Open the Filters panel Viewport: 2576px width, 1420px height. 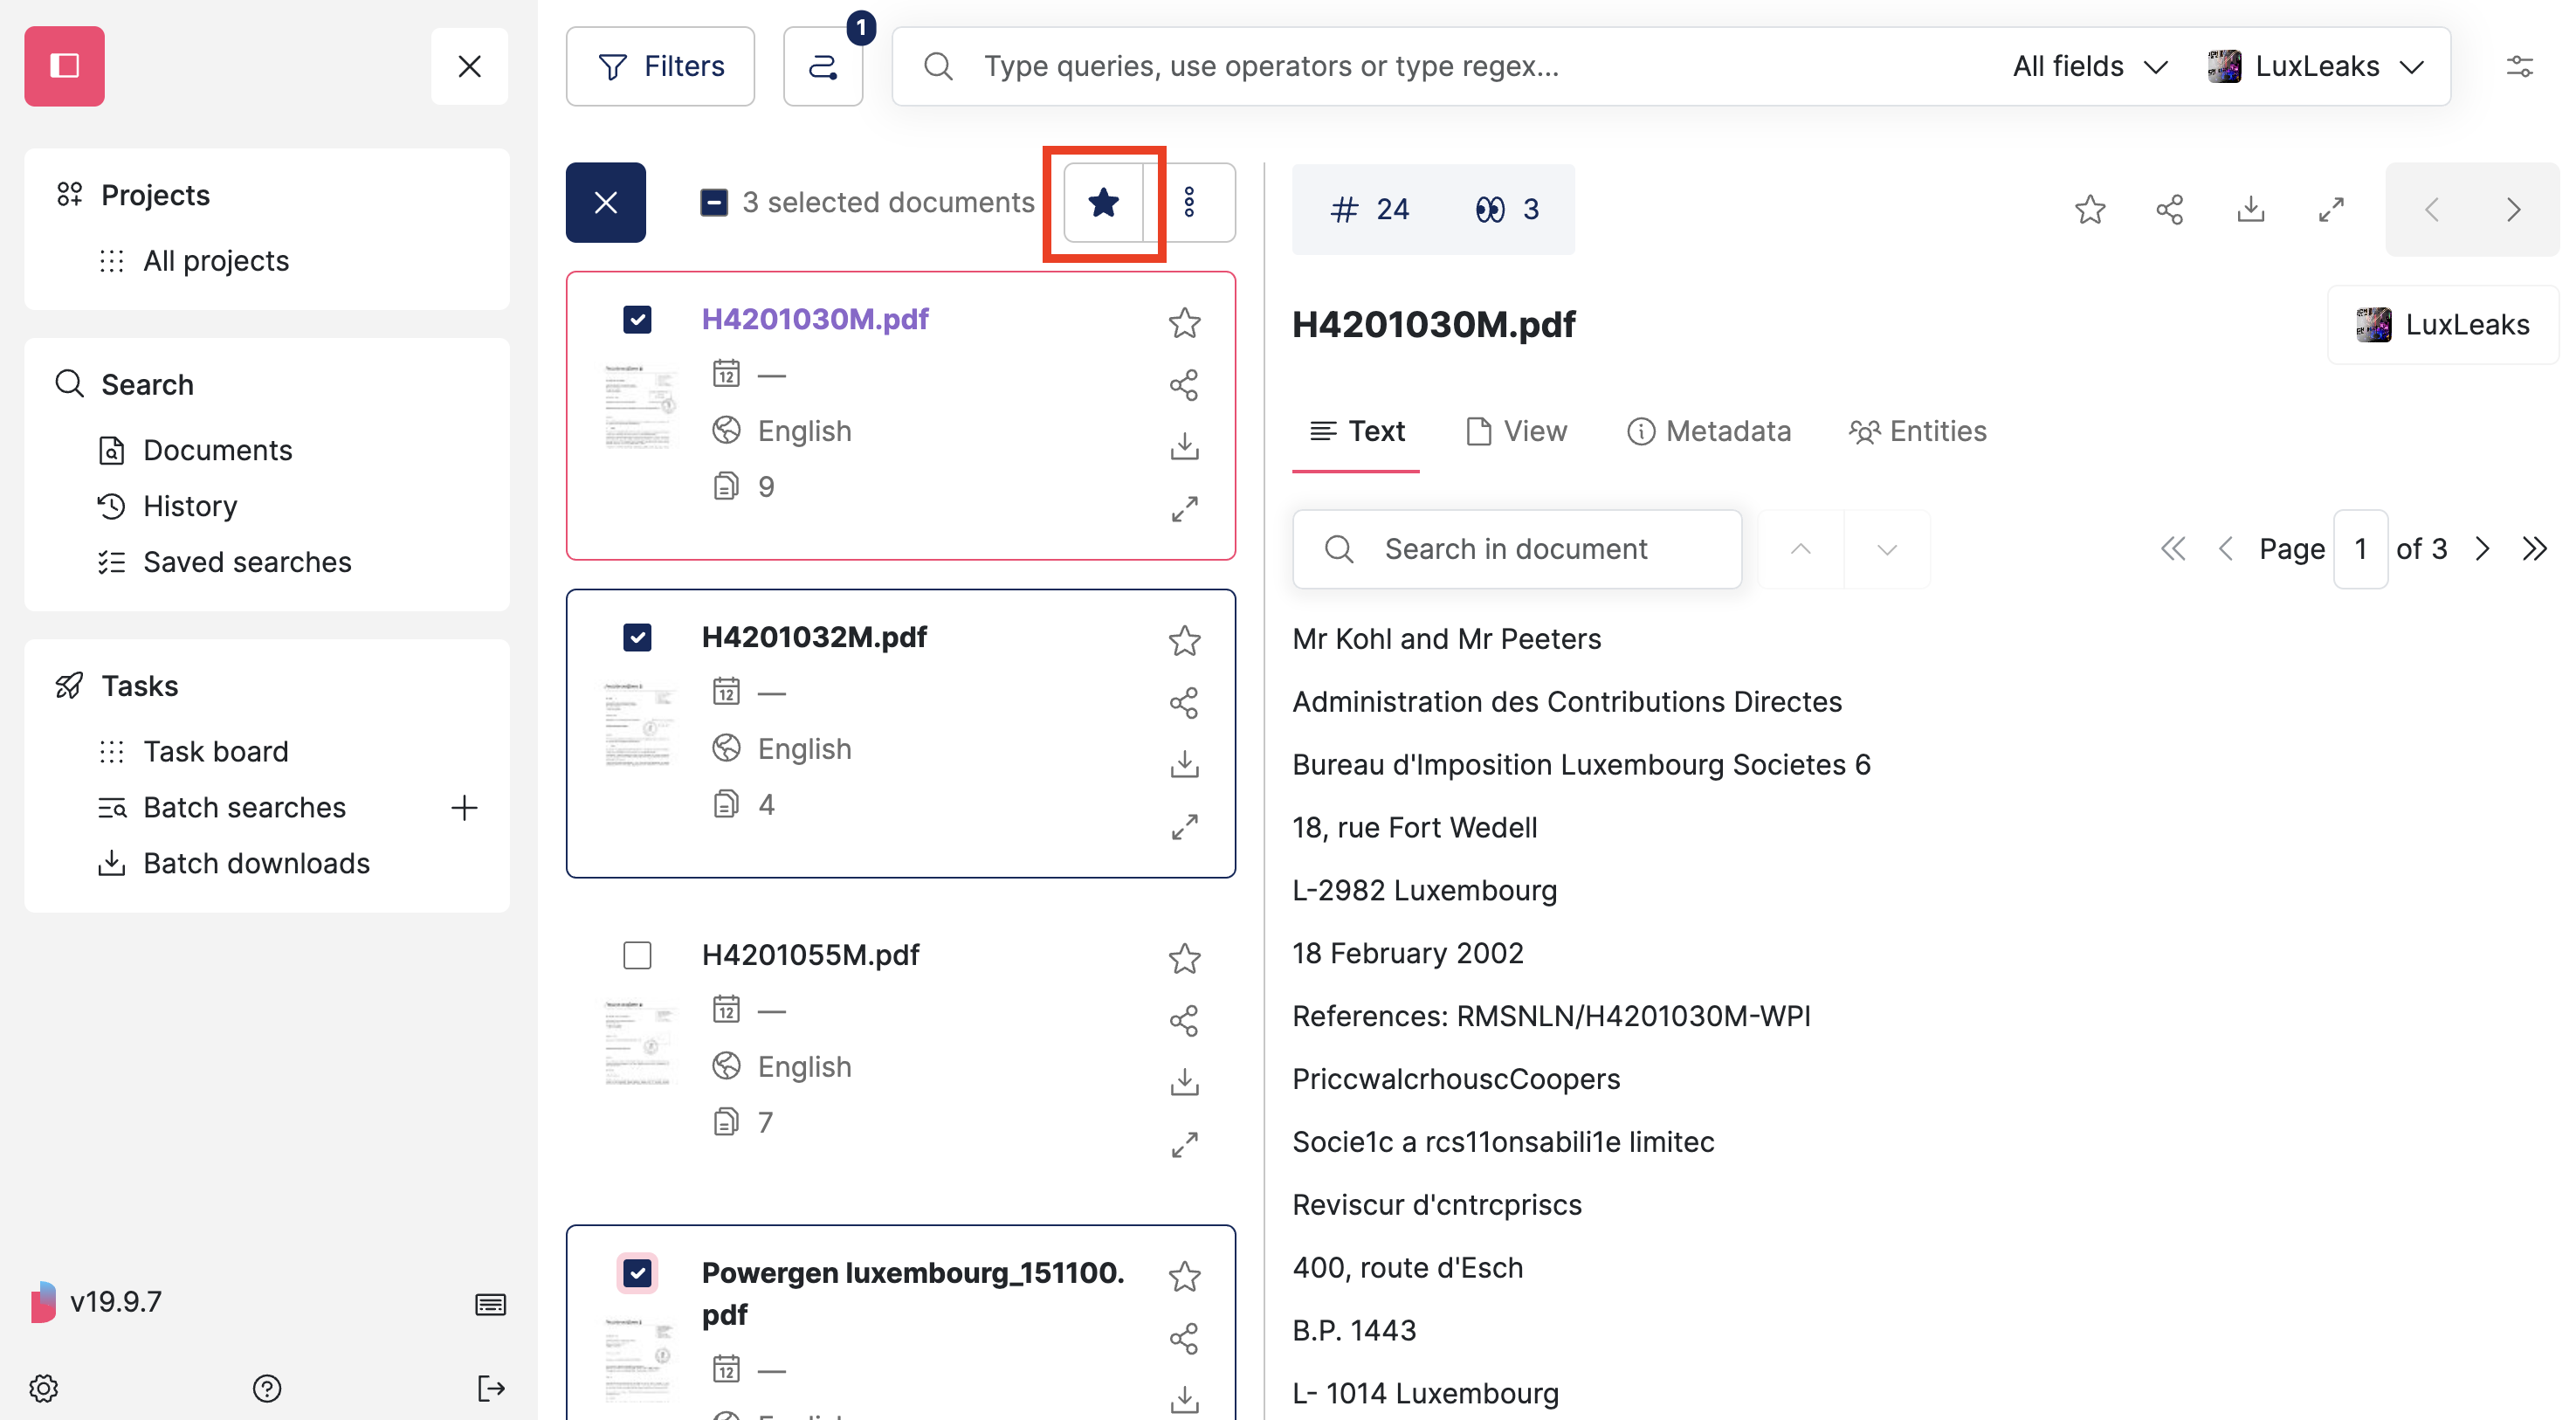[661, 67]
